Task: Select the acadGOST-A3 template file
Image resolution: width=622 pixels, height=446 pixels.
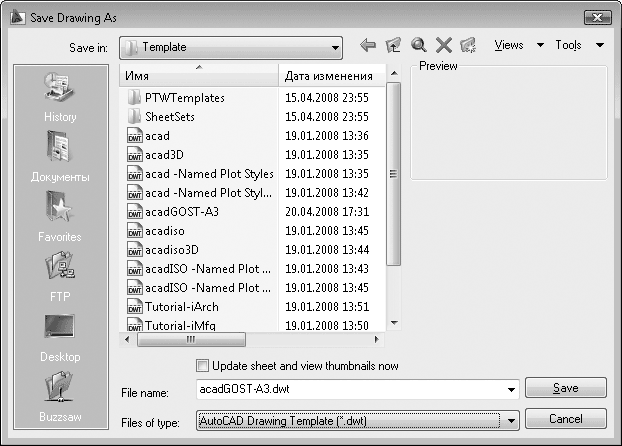Action: [182, 211]
